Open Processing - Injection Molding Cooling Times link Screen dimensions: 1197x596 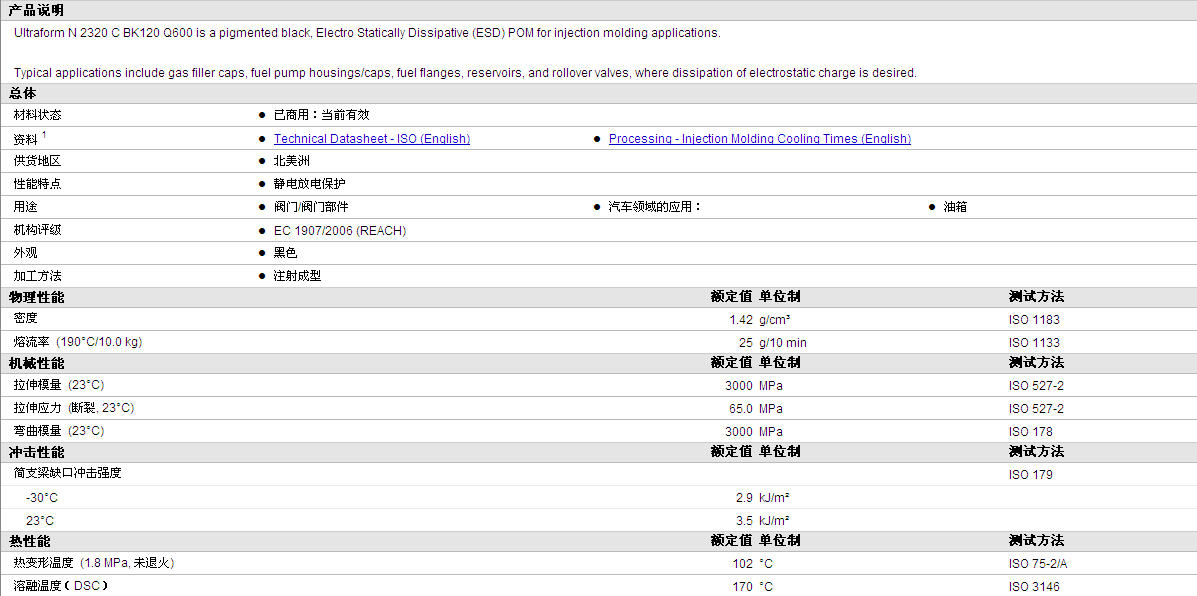pyautogui.click(x=760, y=139)
